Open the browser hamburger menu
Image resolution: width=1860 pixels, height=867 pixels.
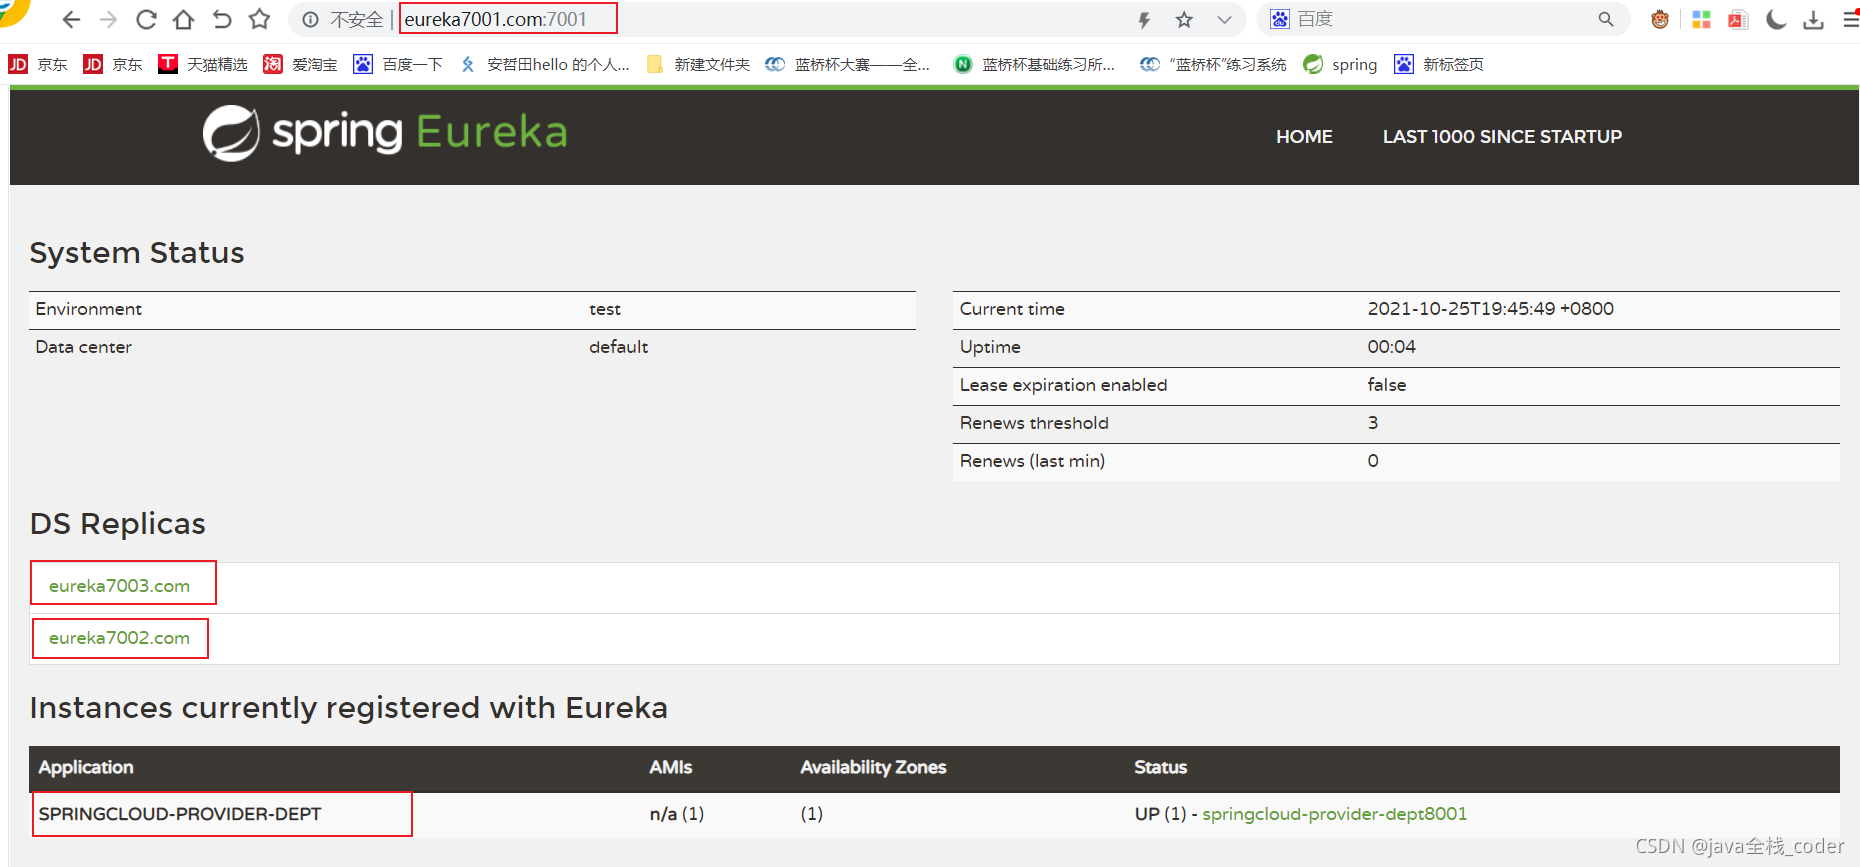coord(1851,19)
